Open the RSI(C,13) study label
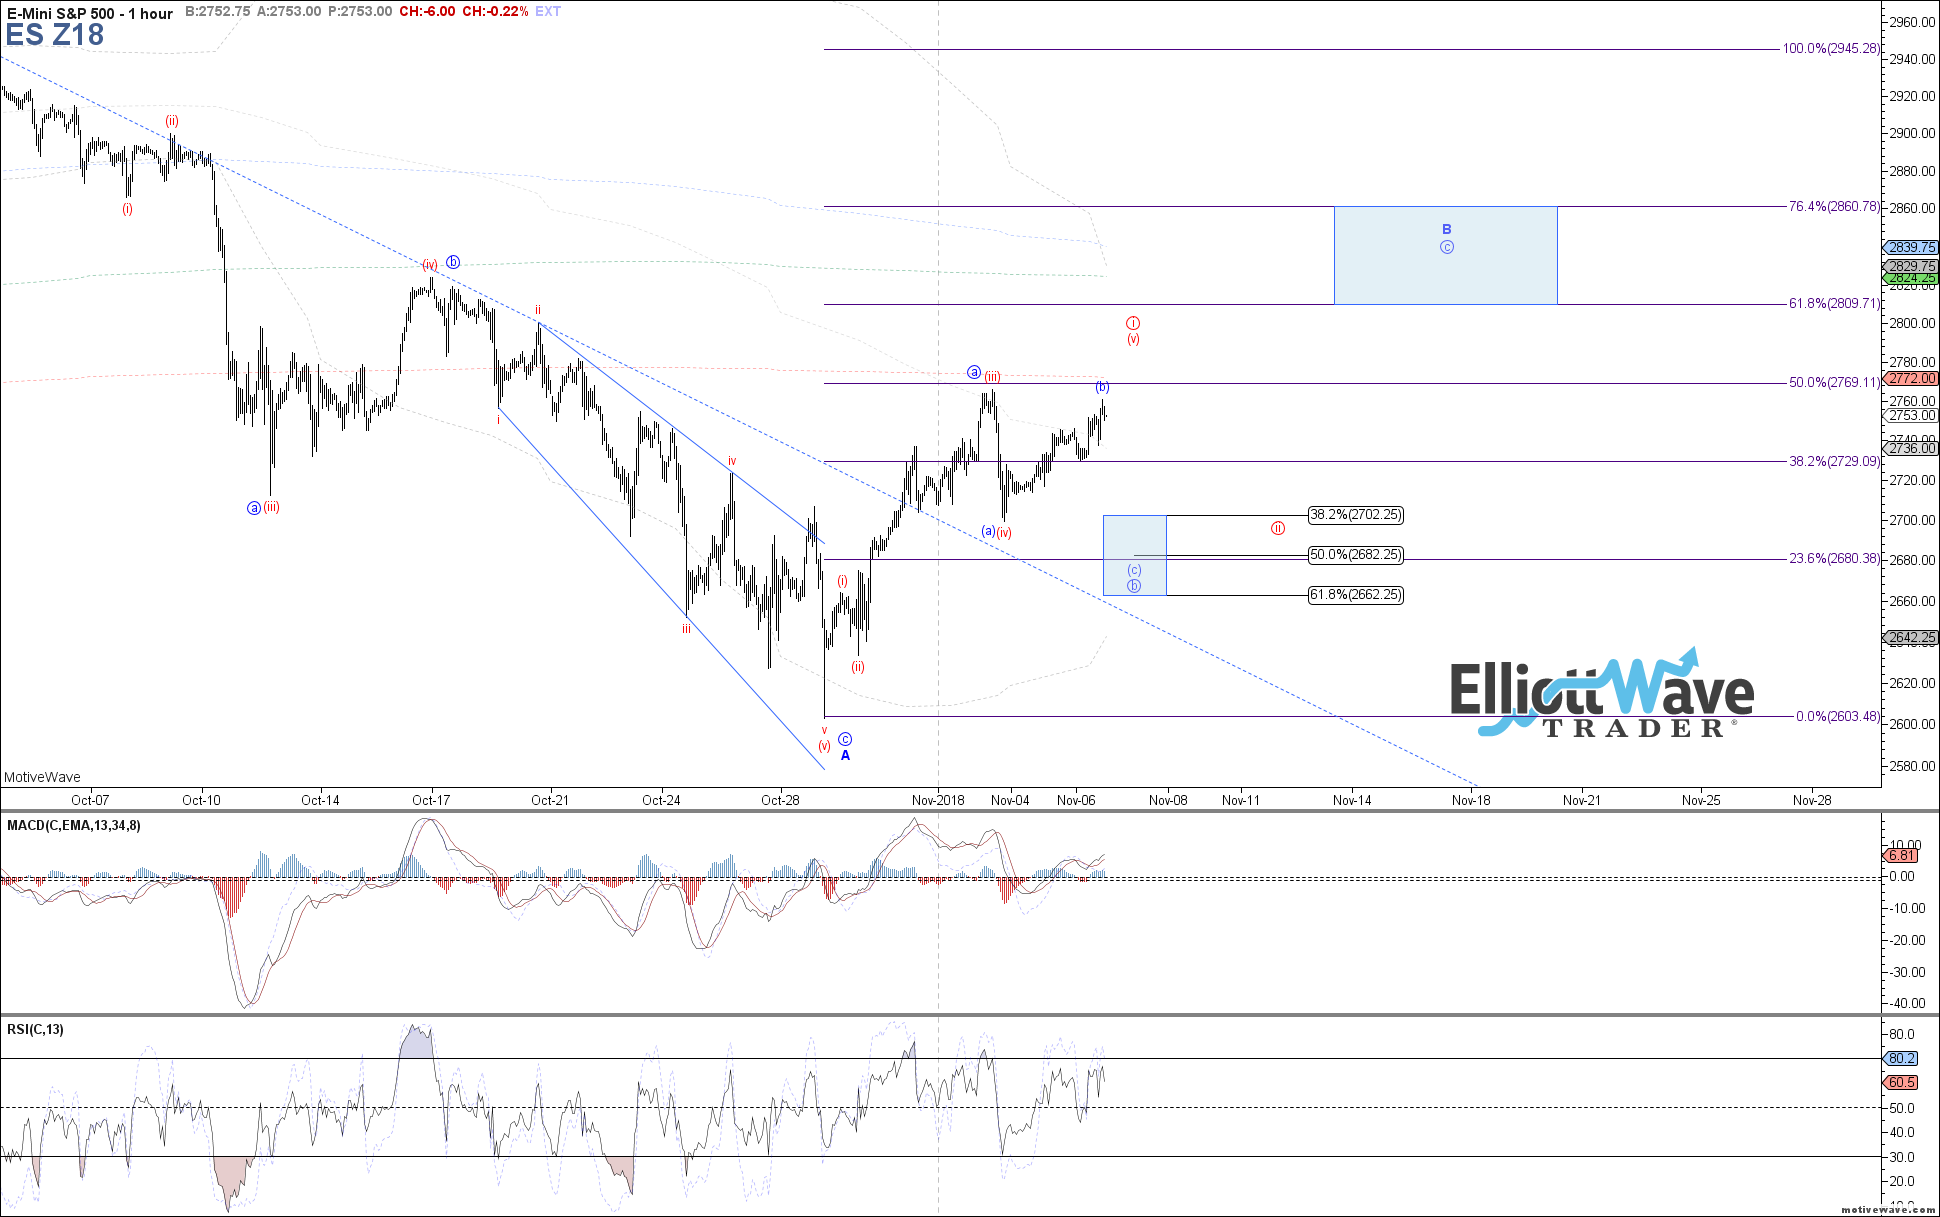The height and width of the screenshot is (1217, 1940). pos(35,1030)
